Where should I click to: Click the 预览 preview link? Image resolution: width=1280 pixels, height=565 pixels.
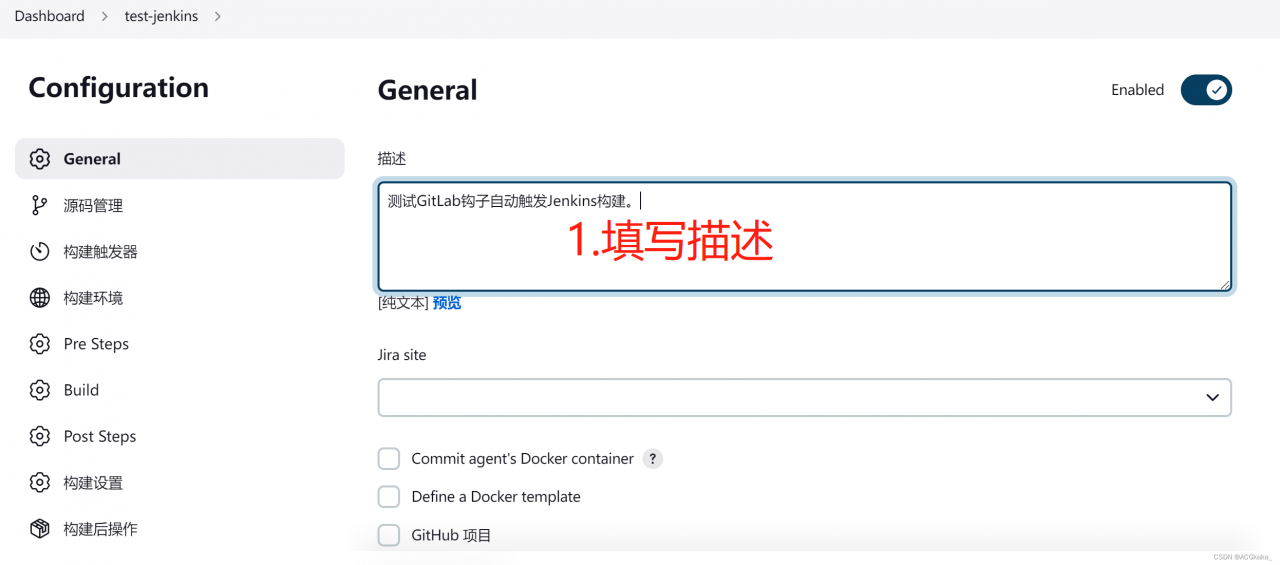click(x=447, y=303)
